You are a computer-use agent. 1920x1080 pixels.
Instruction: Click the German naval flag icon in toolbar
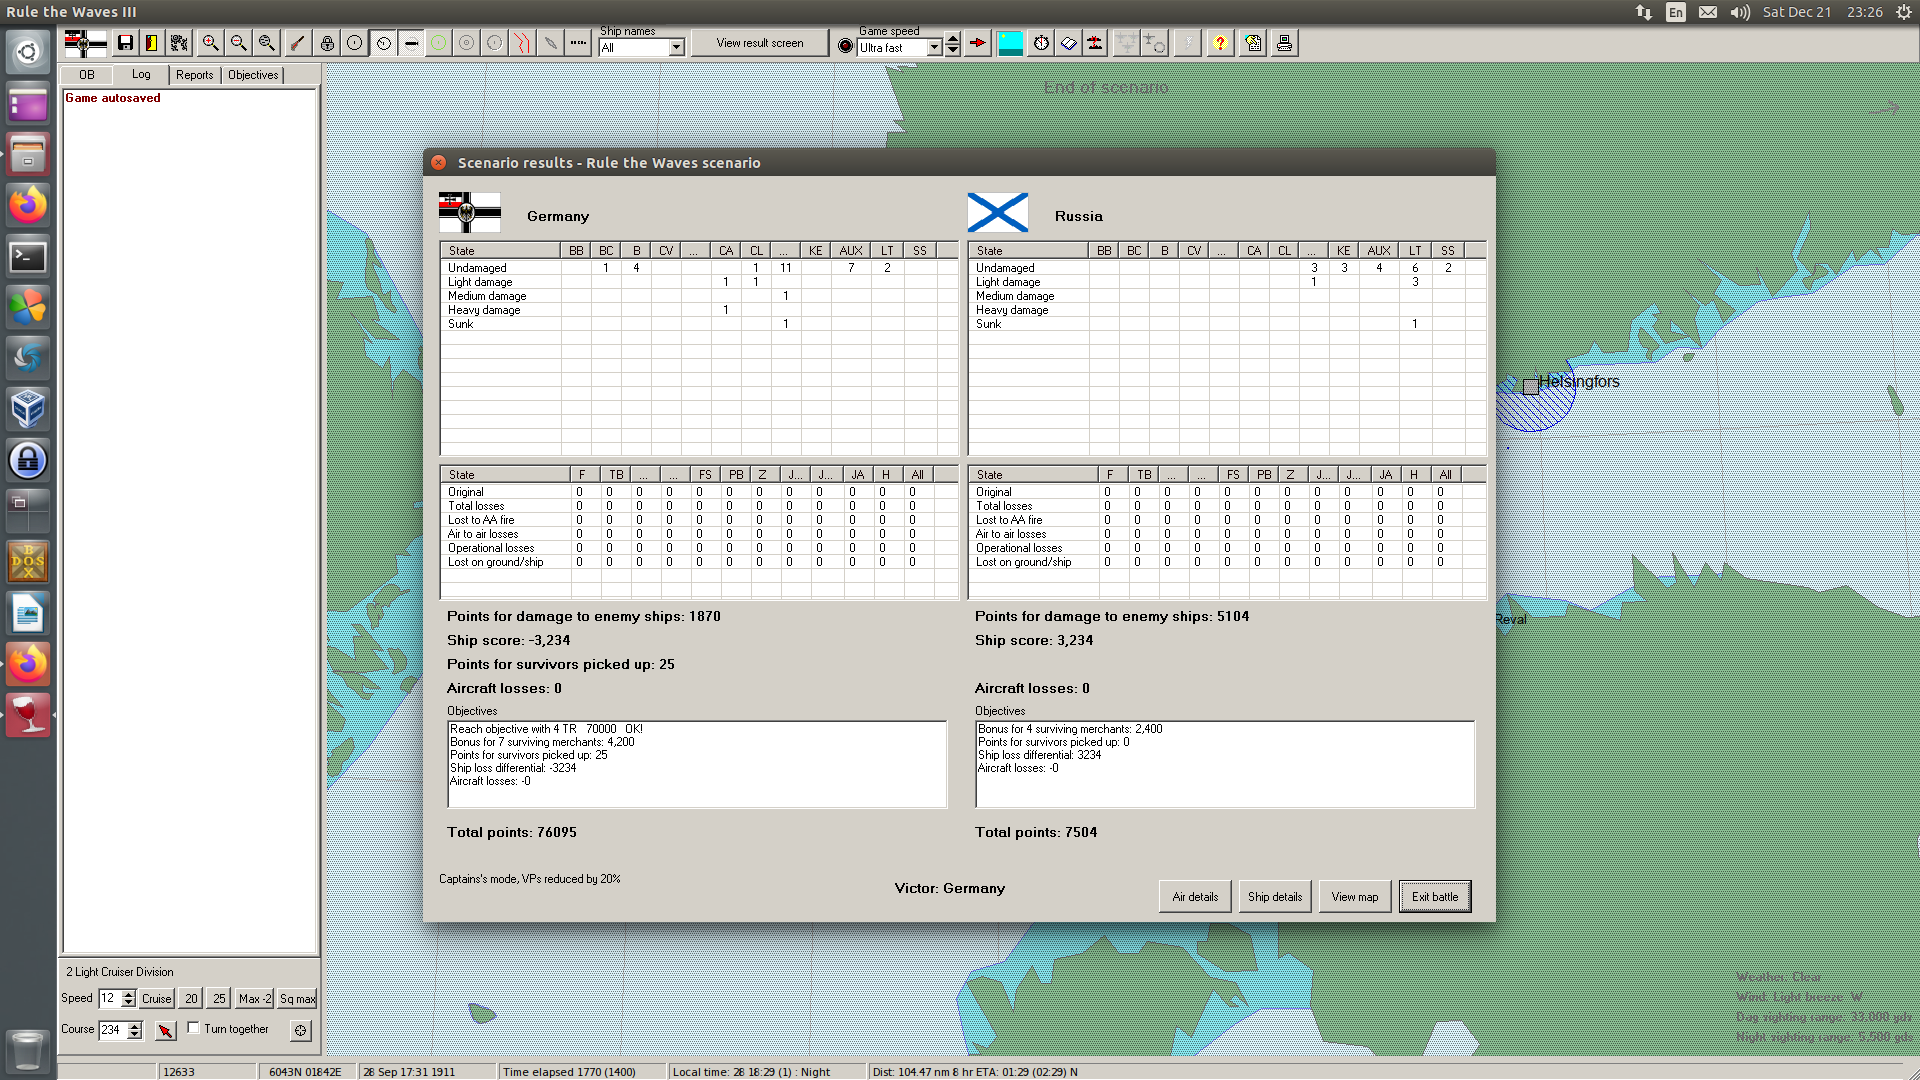click(x=85, y=43)
